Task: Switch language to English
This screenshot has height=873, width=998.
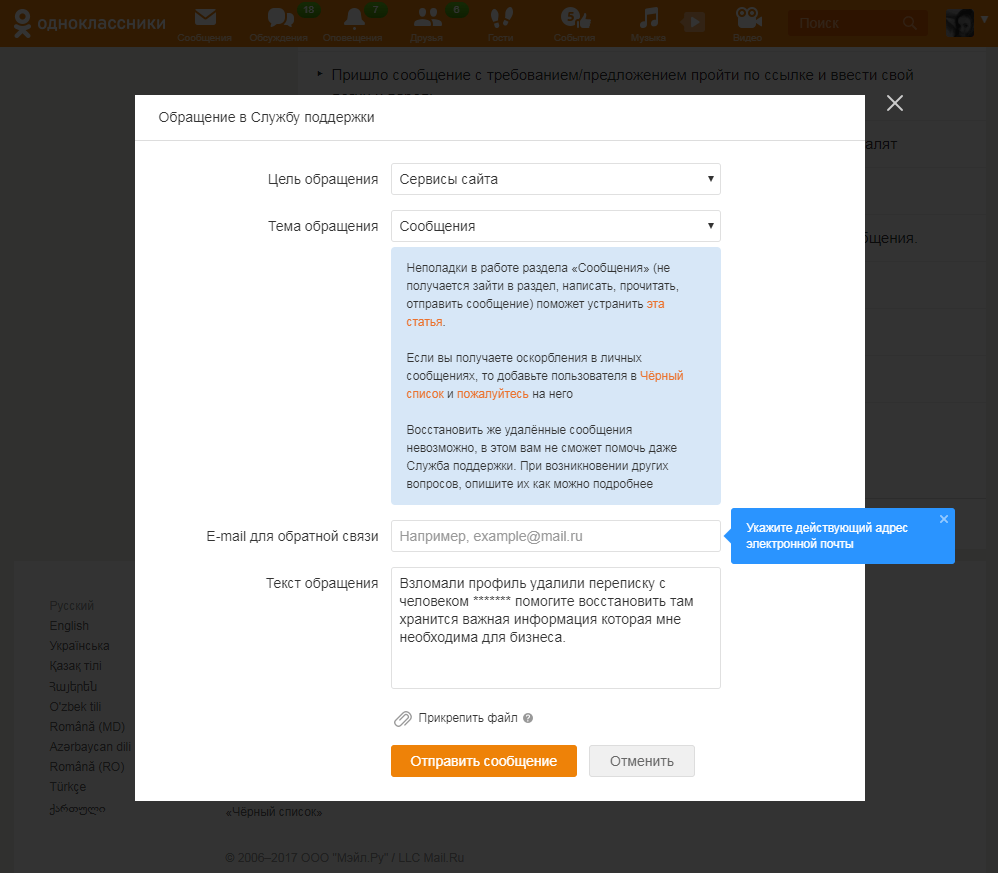Action: tap(69, 626)
